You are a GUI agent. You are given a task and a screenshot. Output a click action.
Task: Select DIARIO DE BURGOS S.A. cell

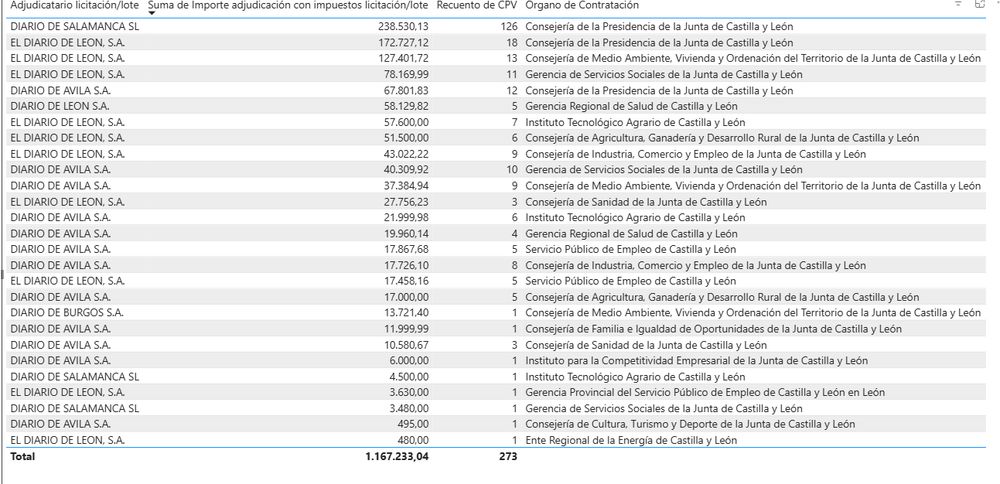pos(67,312)
